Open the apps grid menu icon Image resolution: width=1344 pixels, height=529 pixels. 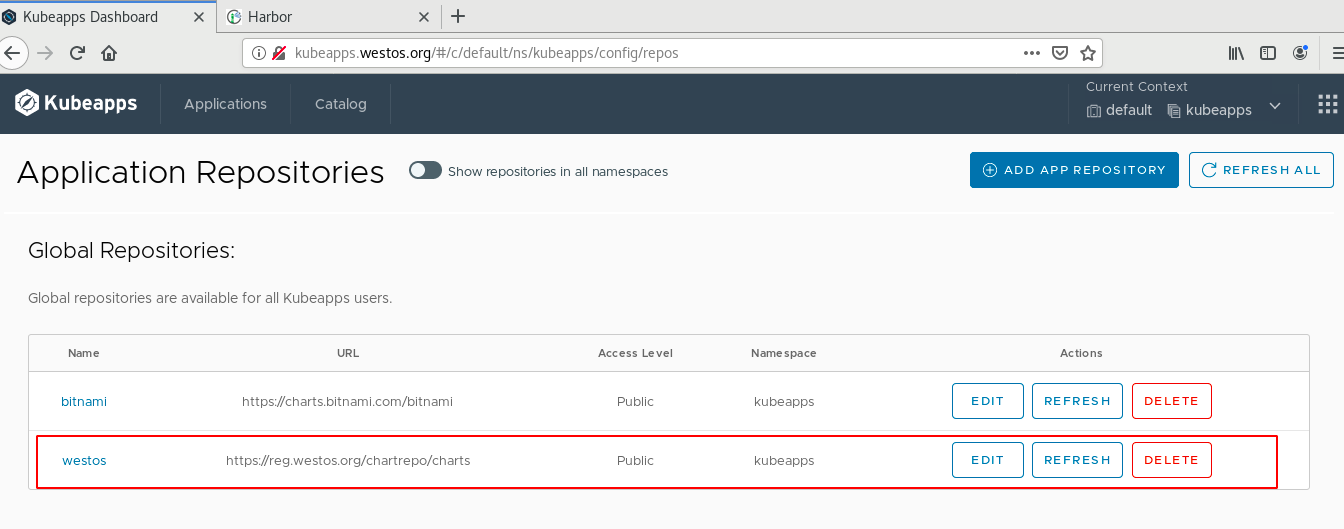pos(1328,104)
